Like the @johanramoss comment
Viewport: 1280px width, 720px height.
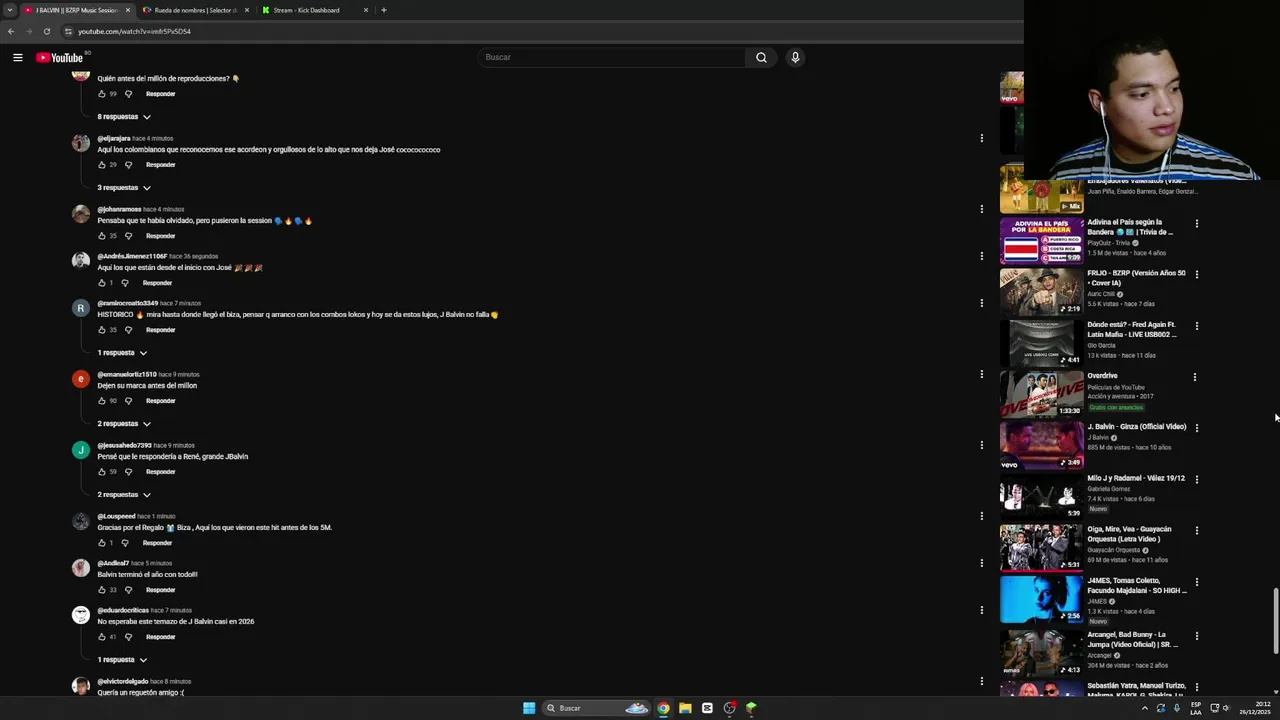[101, 236]
